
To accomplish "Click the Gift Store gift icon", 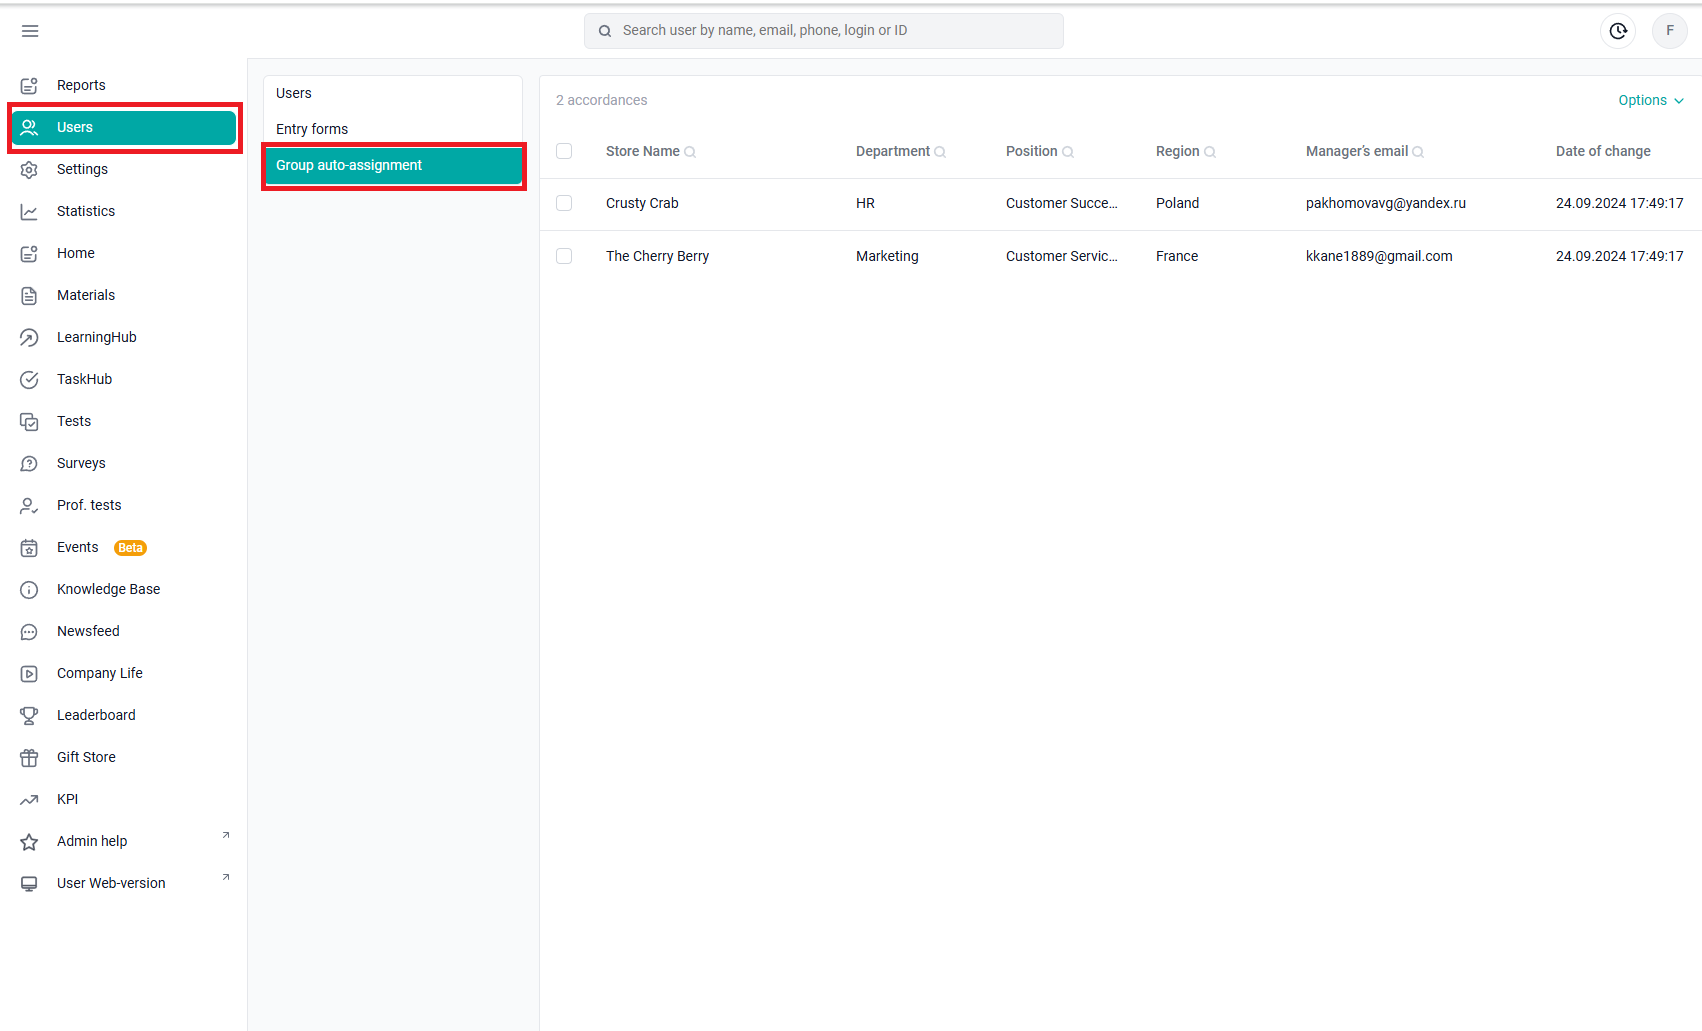I will click(29, 758).
